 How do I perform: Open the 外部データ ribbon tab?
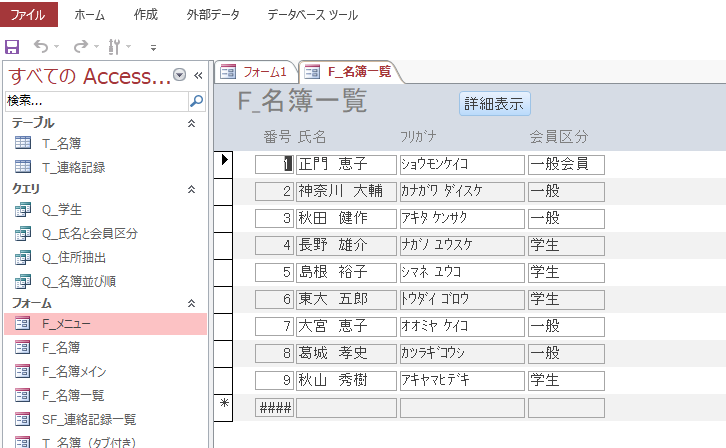213,15
